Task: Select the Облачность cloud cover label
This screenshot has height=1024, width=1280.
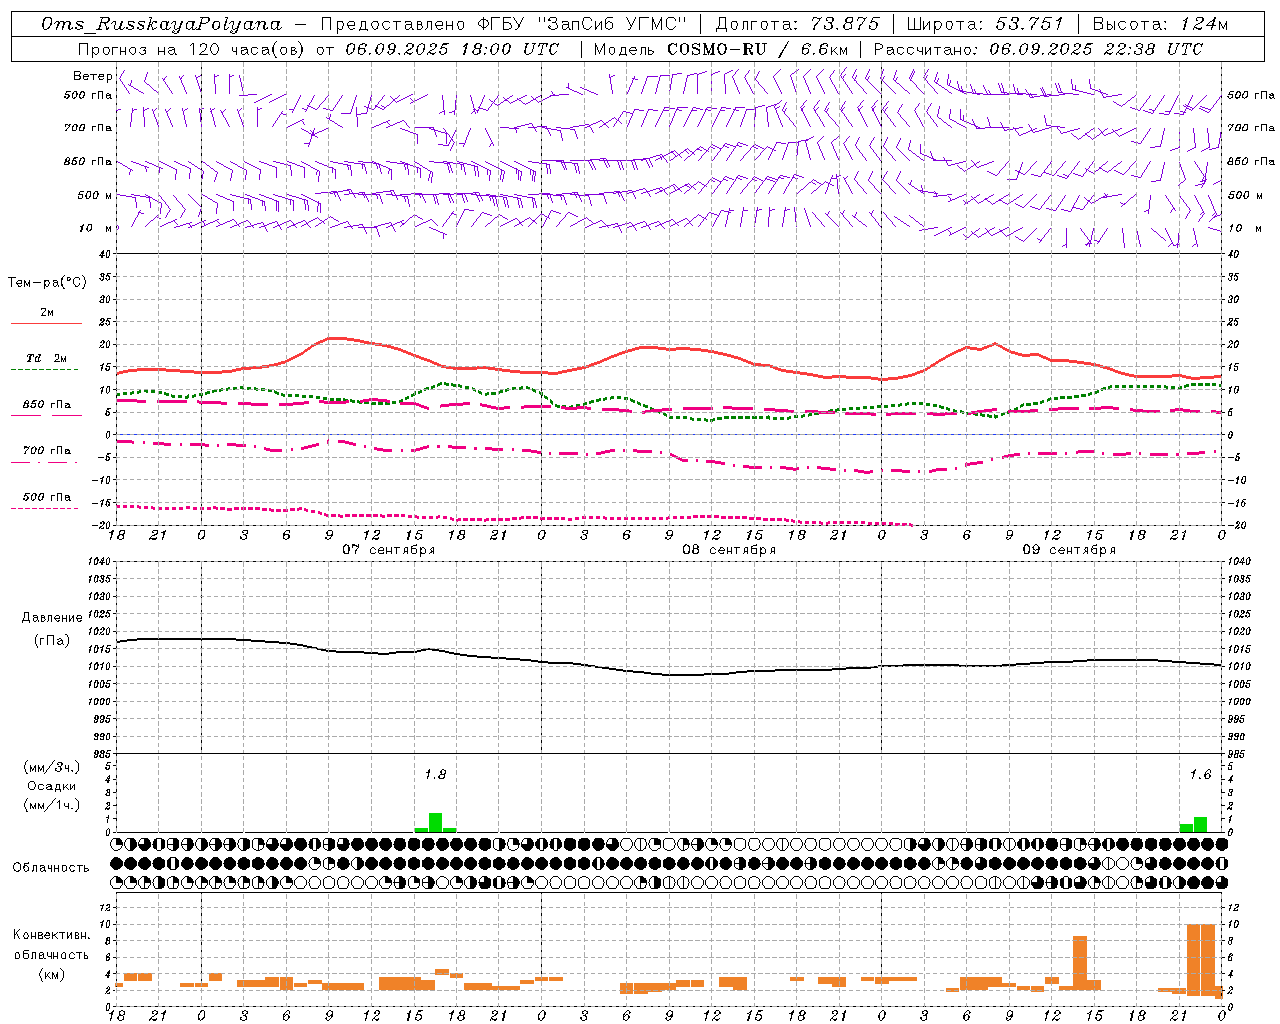Action: click(x=51, y=868)
